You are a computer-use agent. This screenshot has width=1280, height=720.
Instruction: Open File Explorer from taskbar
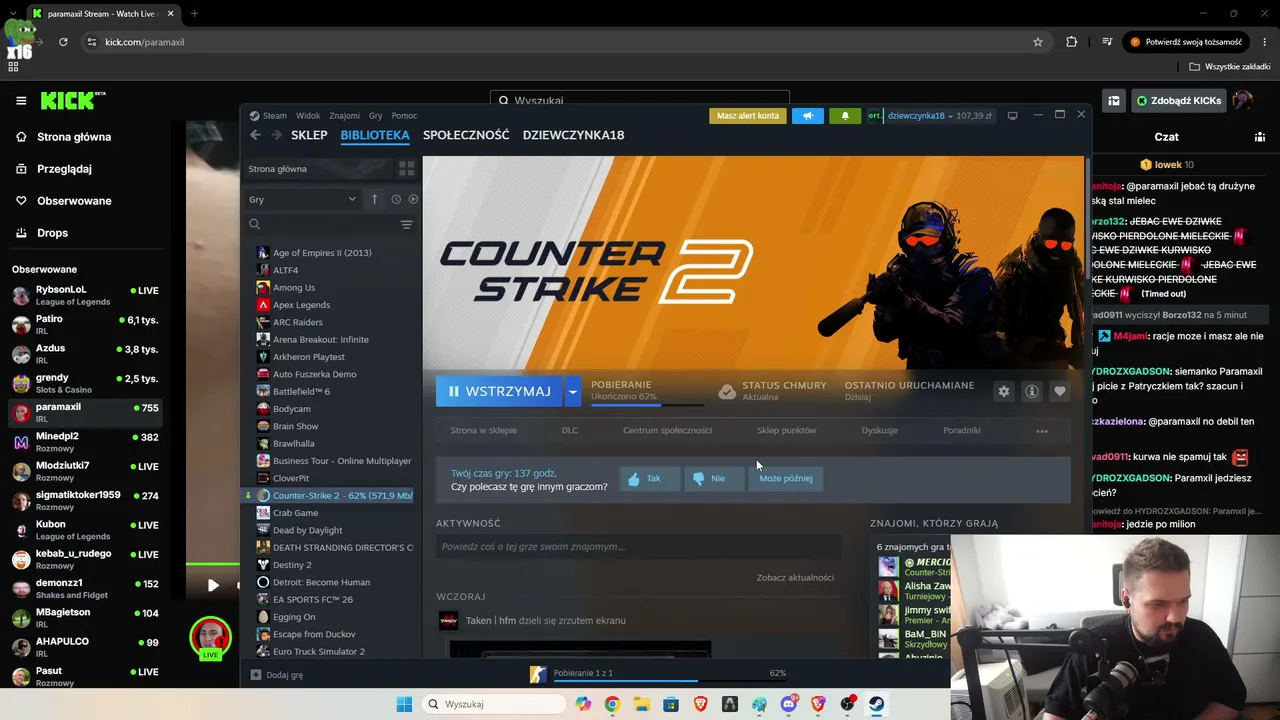coord(642,704)
